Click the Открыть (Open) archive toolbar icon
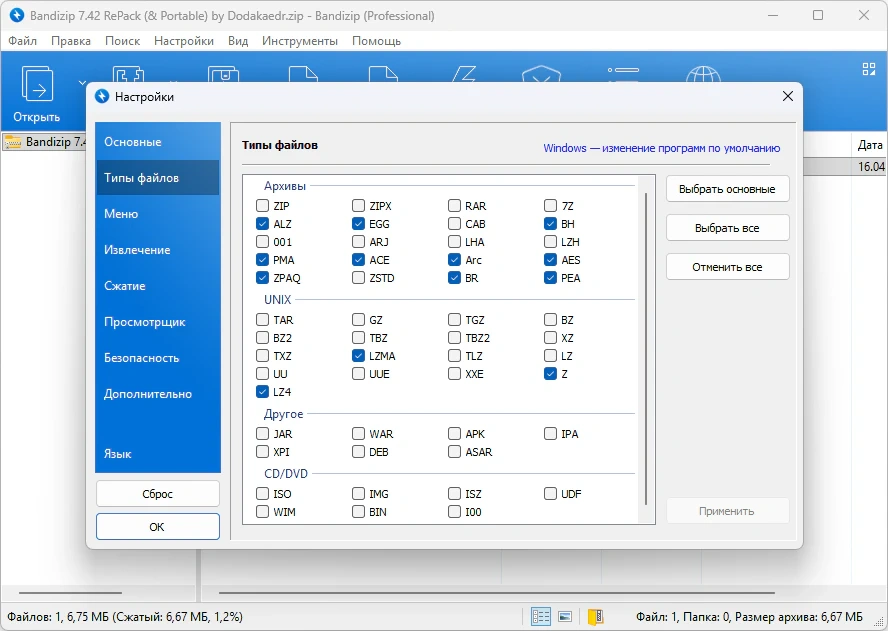 pyautogui.click(x=37, y=92)
